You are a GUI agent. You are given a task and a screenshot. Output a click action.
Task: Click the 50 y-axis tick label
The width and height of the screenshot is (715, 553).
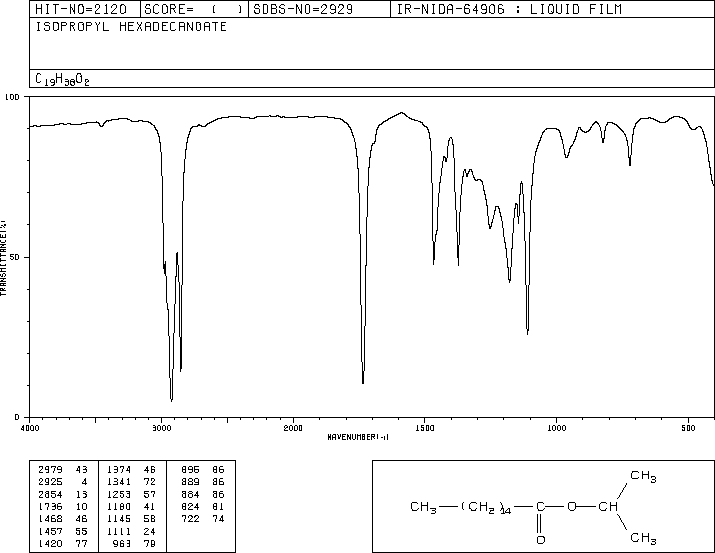coord(15,257)
